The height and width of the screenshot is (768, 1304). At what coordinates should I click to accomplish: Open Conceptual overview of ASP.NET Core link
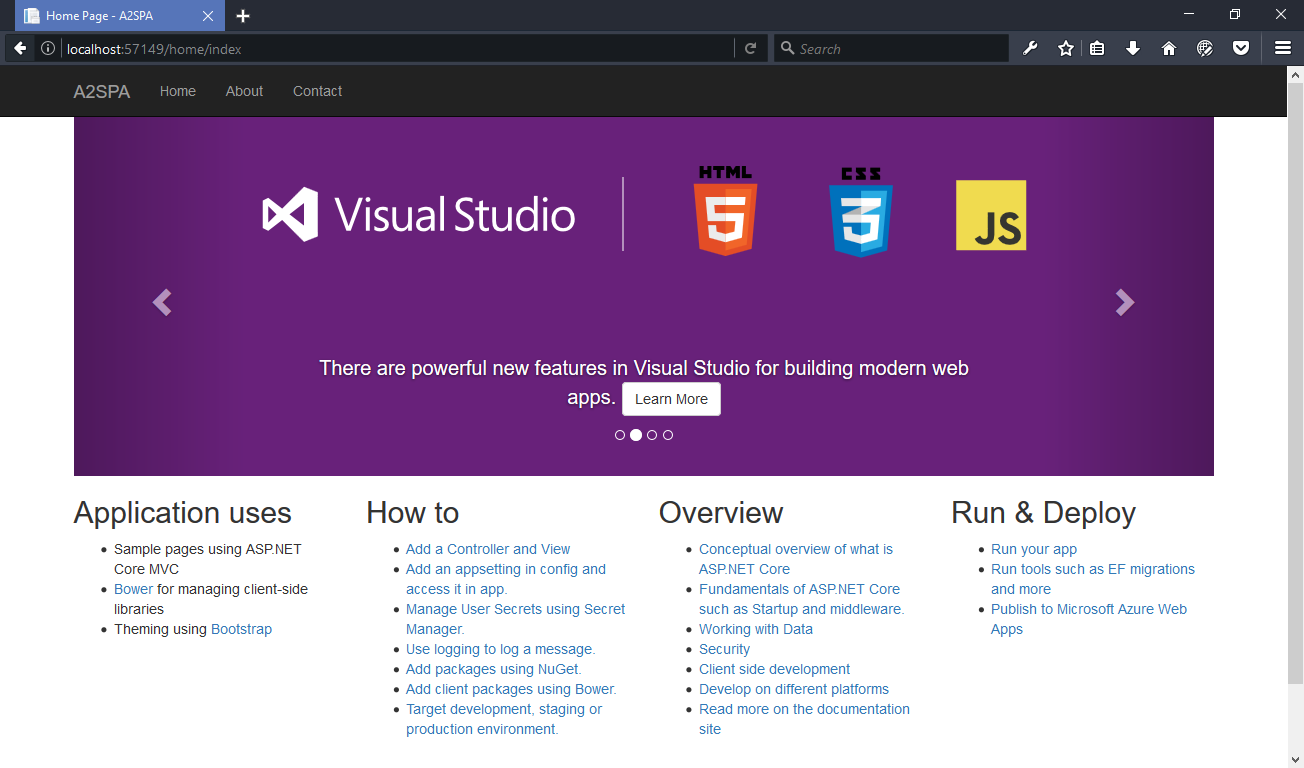796,559
